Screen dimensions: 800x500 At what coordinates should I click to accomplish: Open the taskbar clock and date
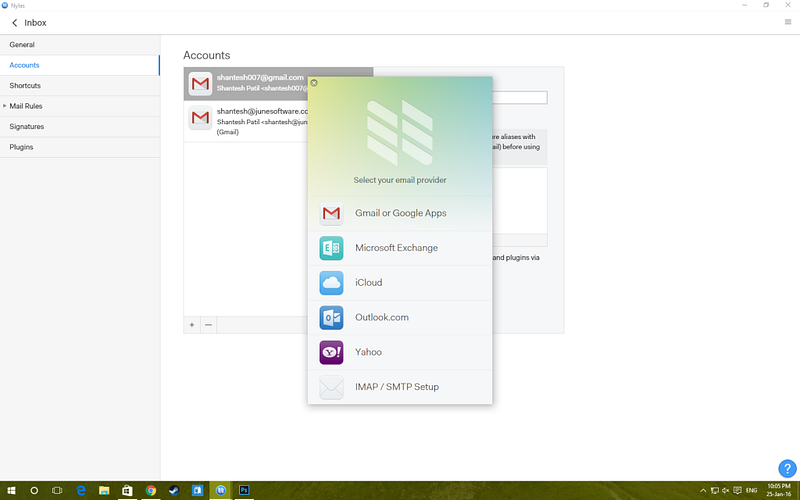779,490
